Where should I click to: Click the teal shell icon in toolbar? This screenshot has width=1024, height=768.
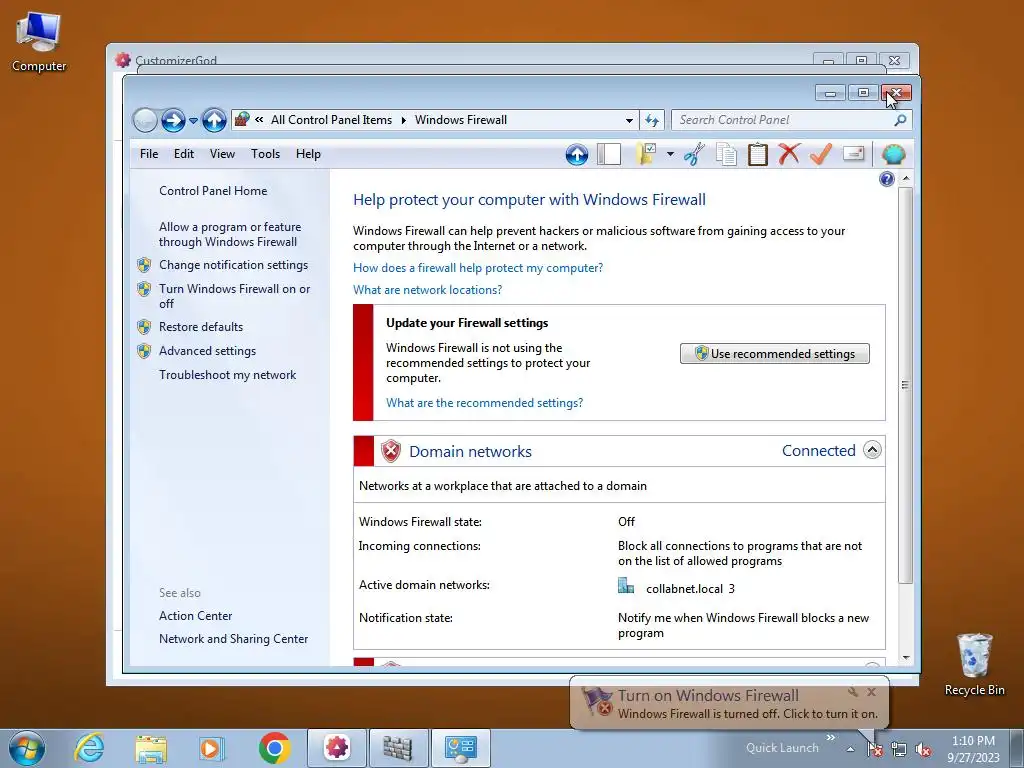pos(893,155)
